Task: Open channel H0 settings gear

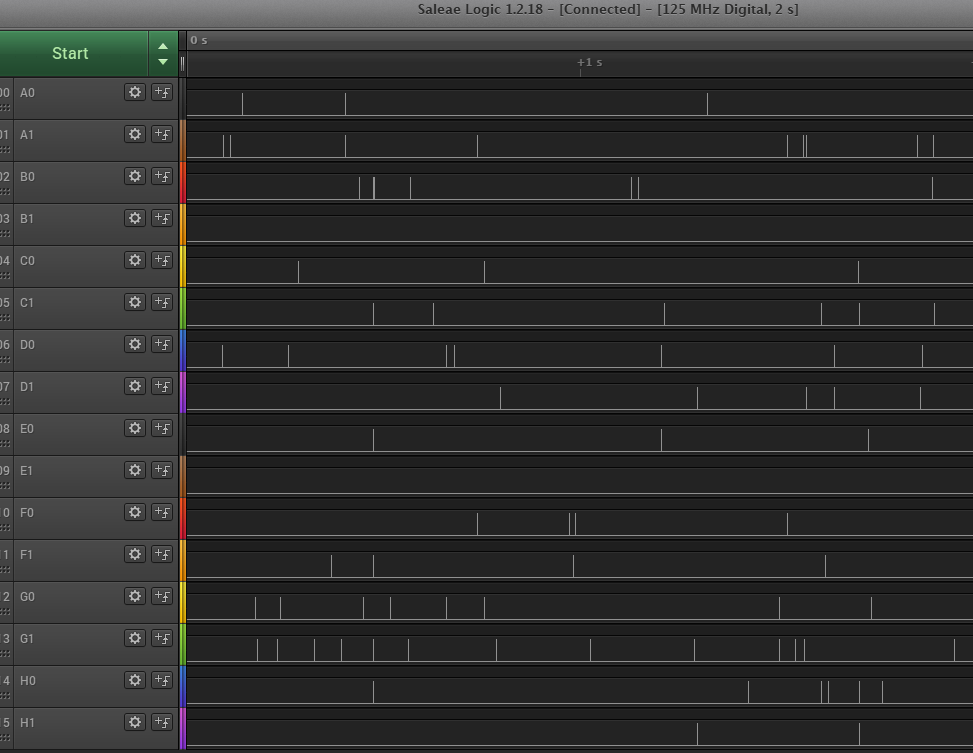Action: point(135,680)
